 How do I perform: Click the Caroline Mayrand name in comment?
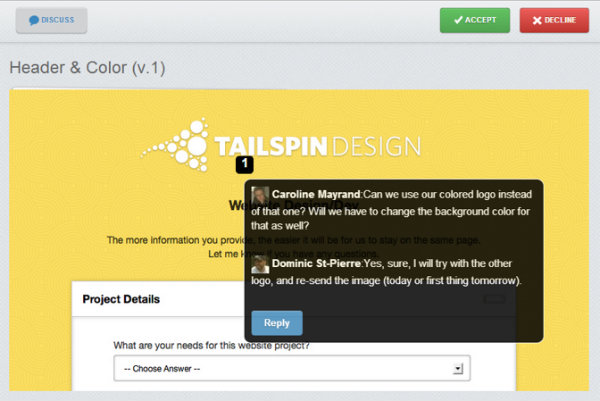point(316,194)
